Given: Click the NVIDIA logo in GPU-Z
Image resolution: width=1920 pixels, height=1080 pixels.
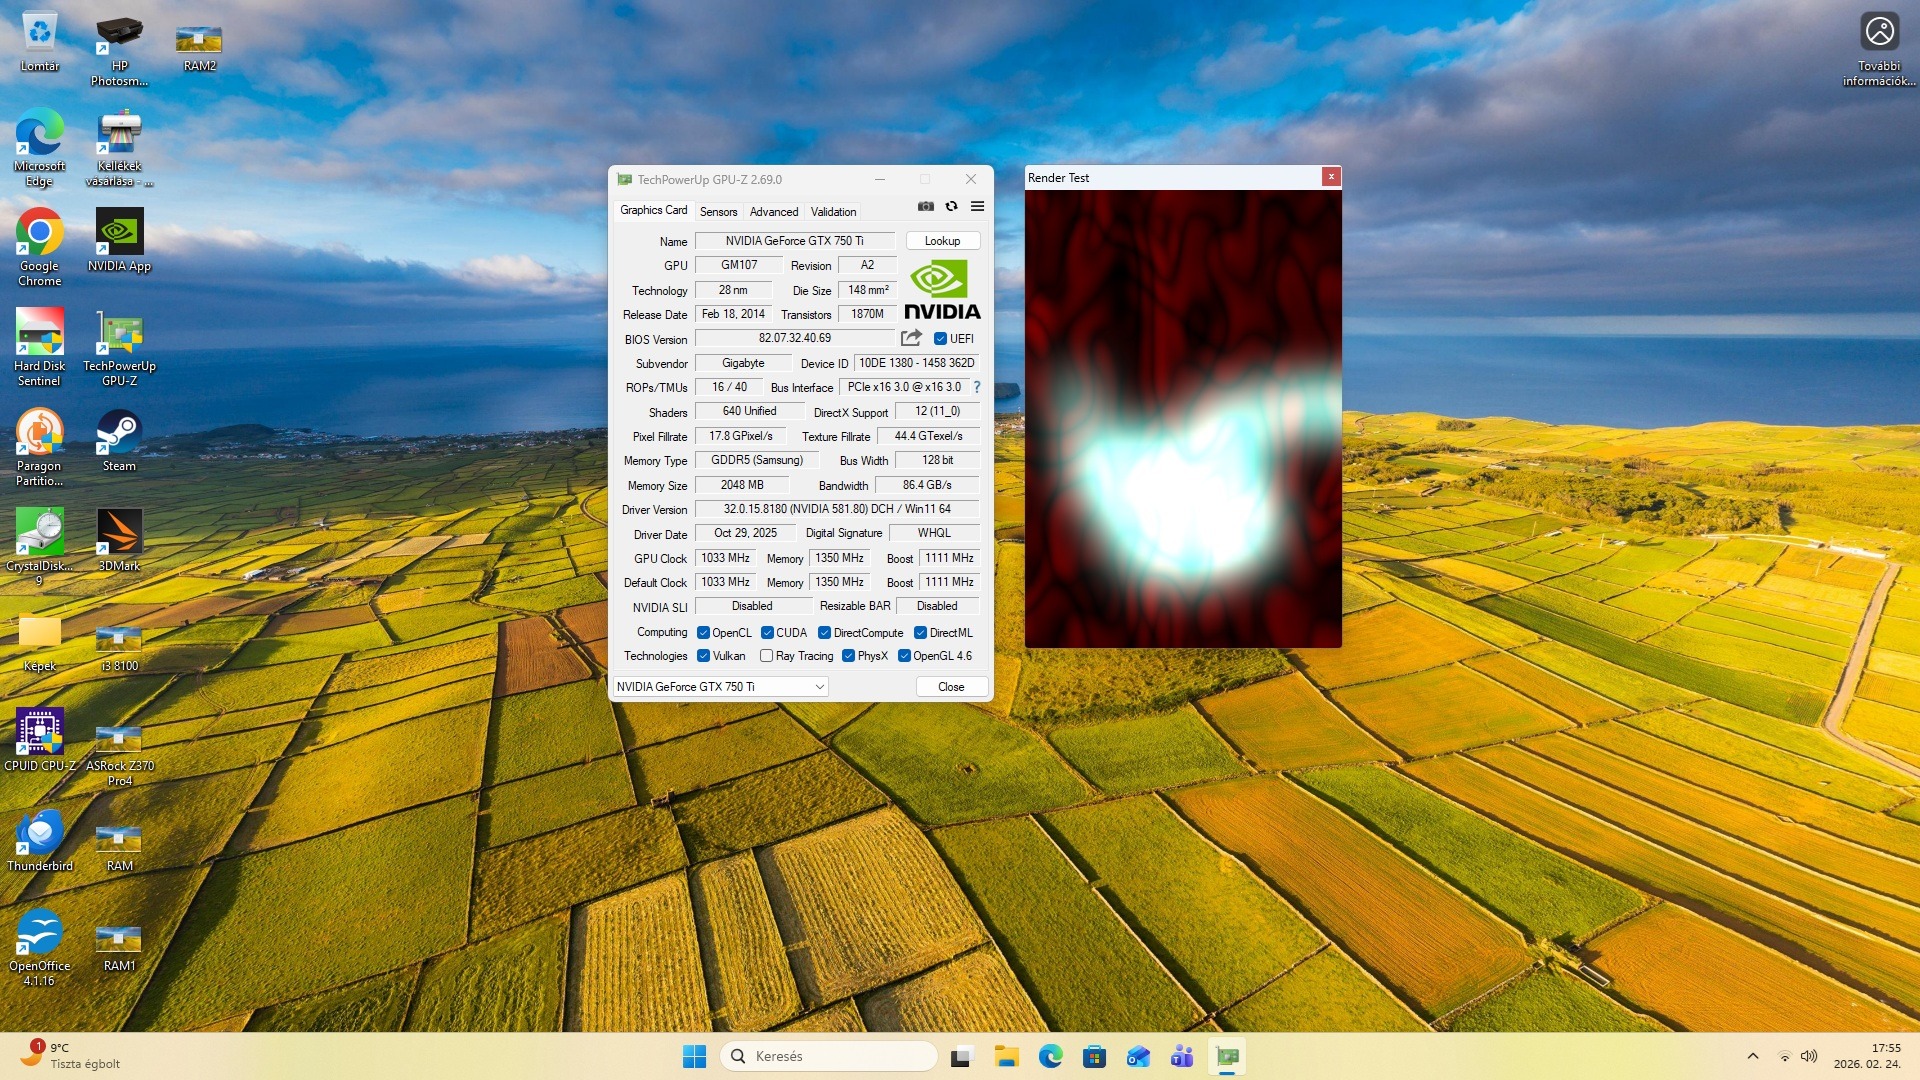Looking at the screenshot, I should [942, 290].
